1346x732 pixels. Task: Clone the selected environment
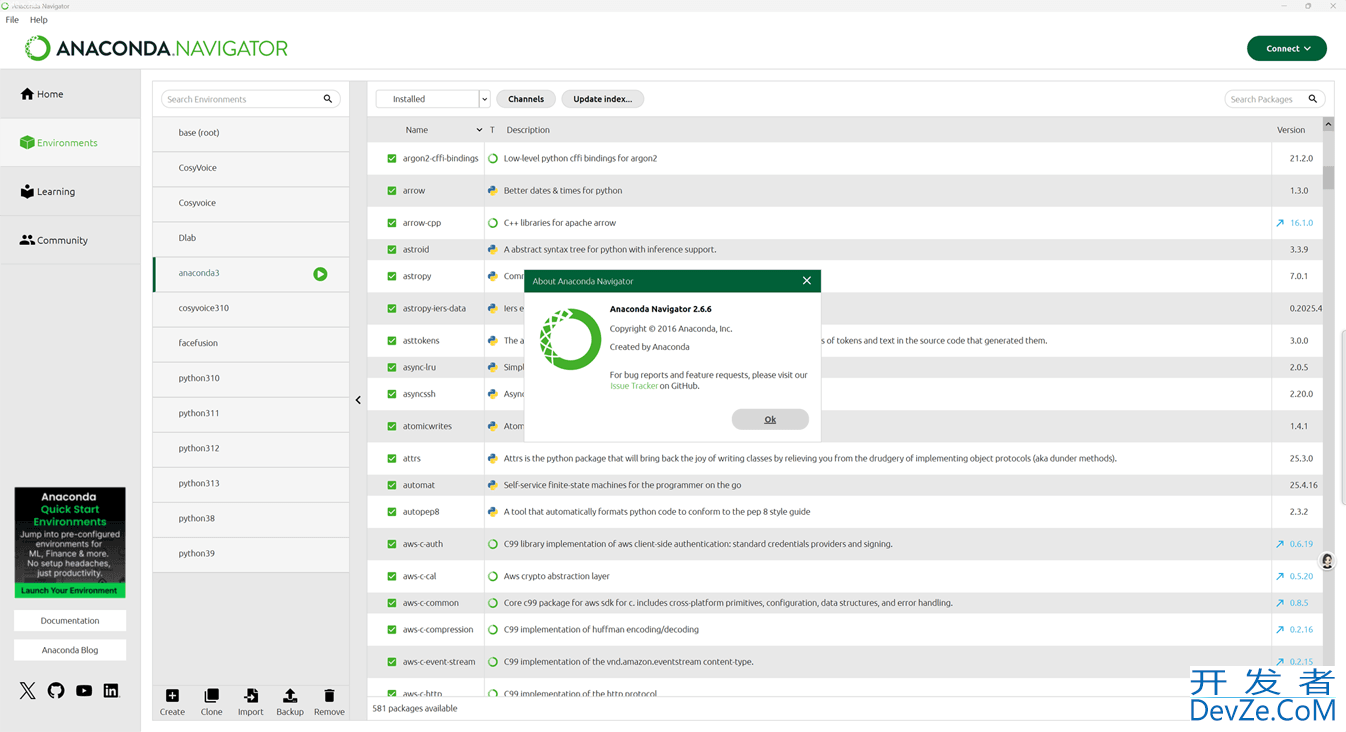click(x=211, y=702)
